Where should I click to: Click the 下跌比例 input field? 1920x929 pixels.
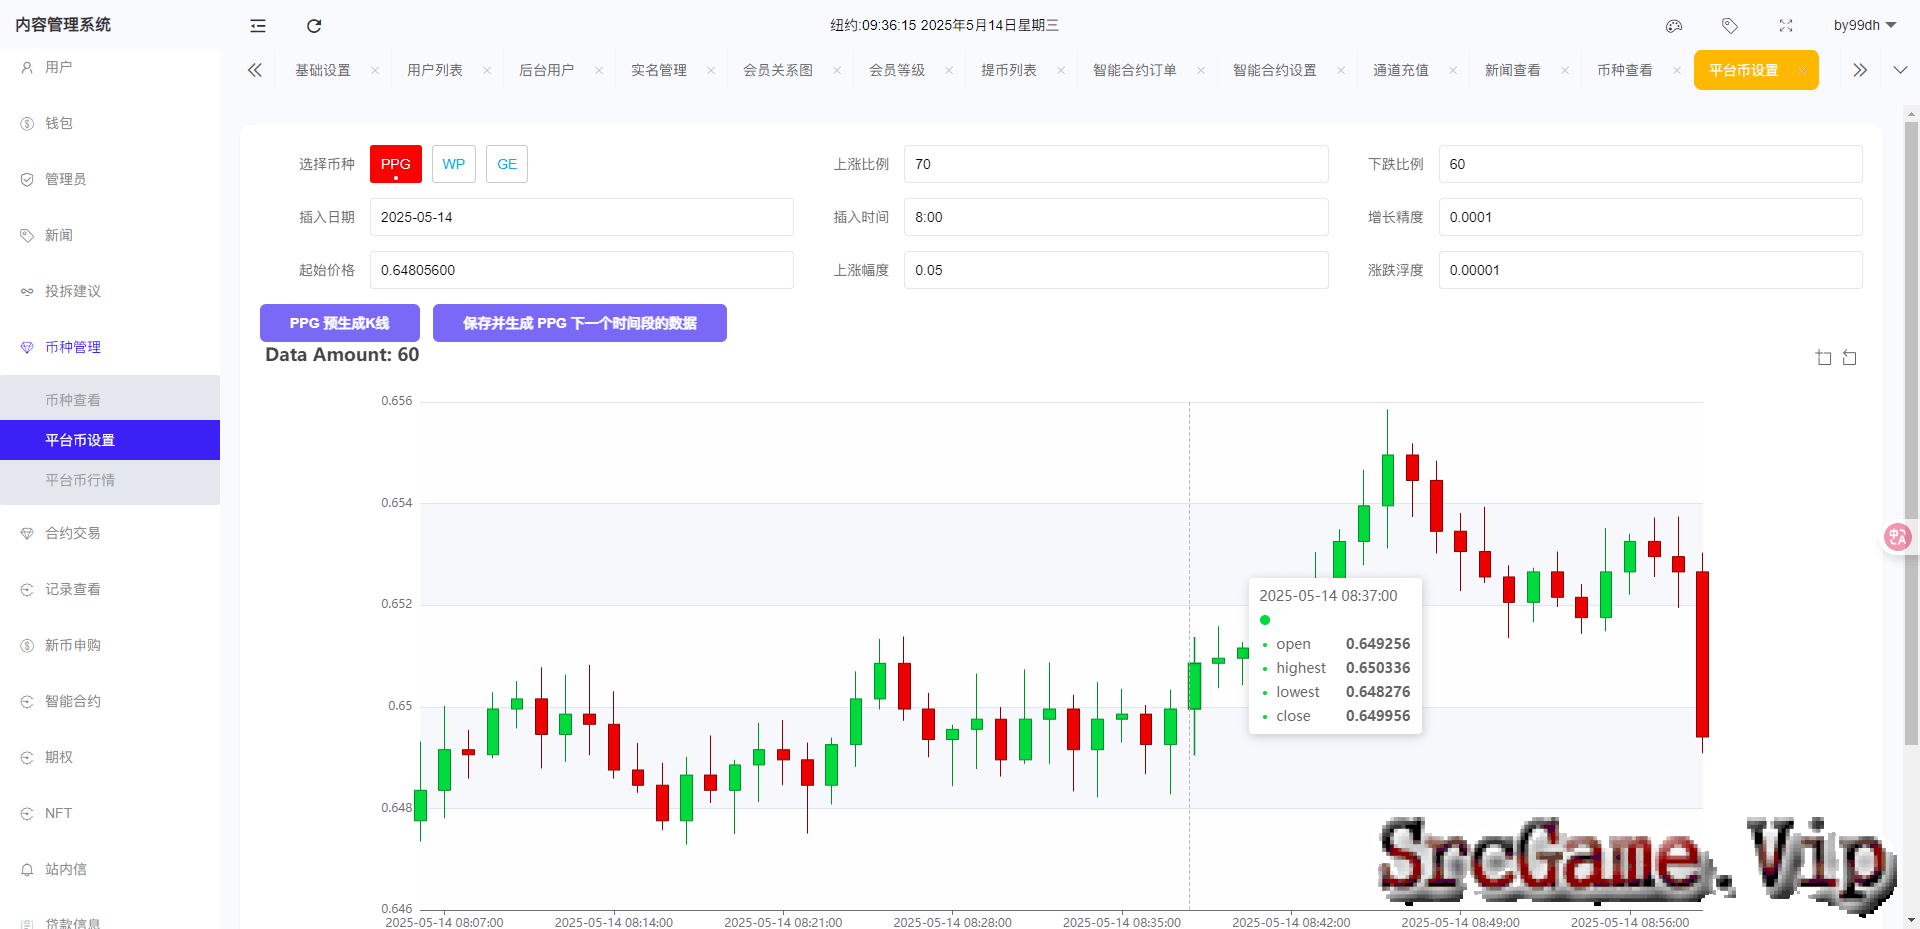(x=1651, y=164)
